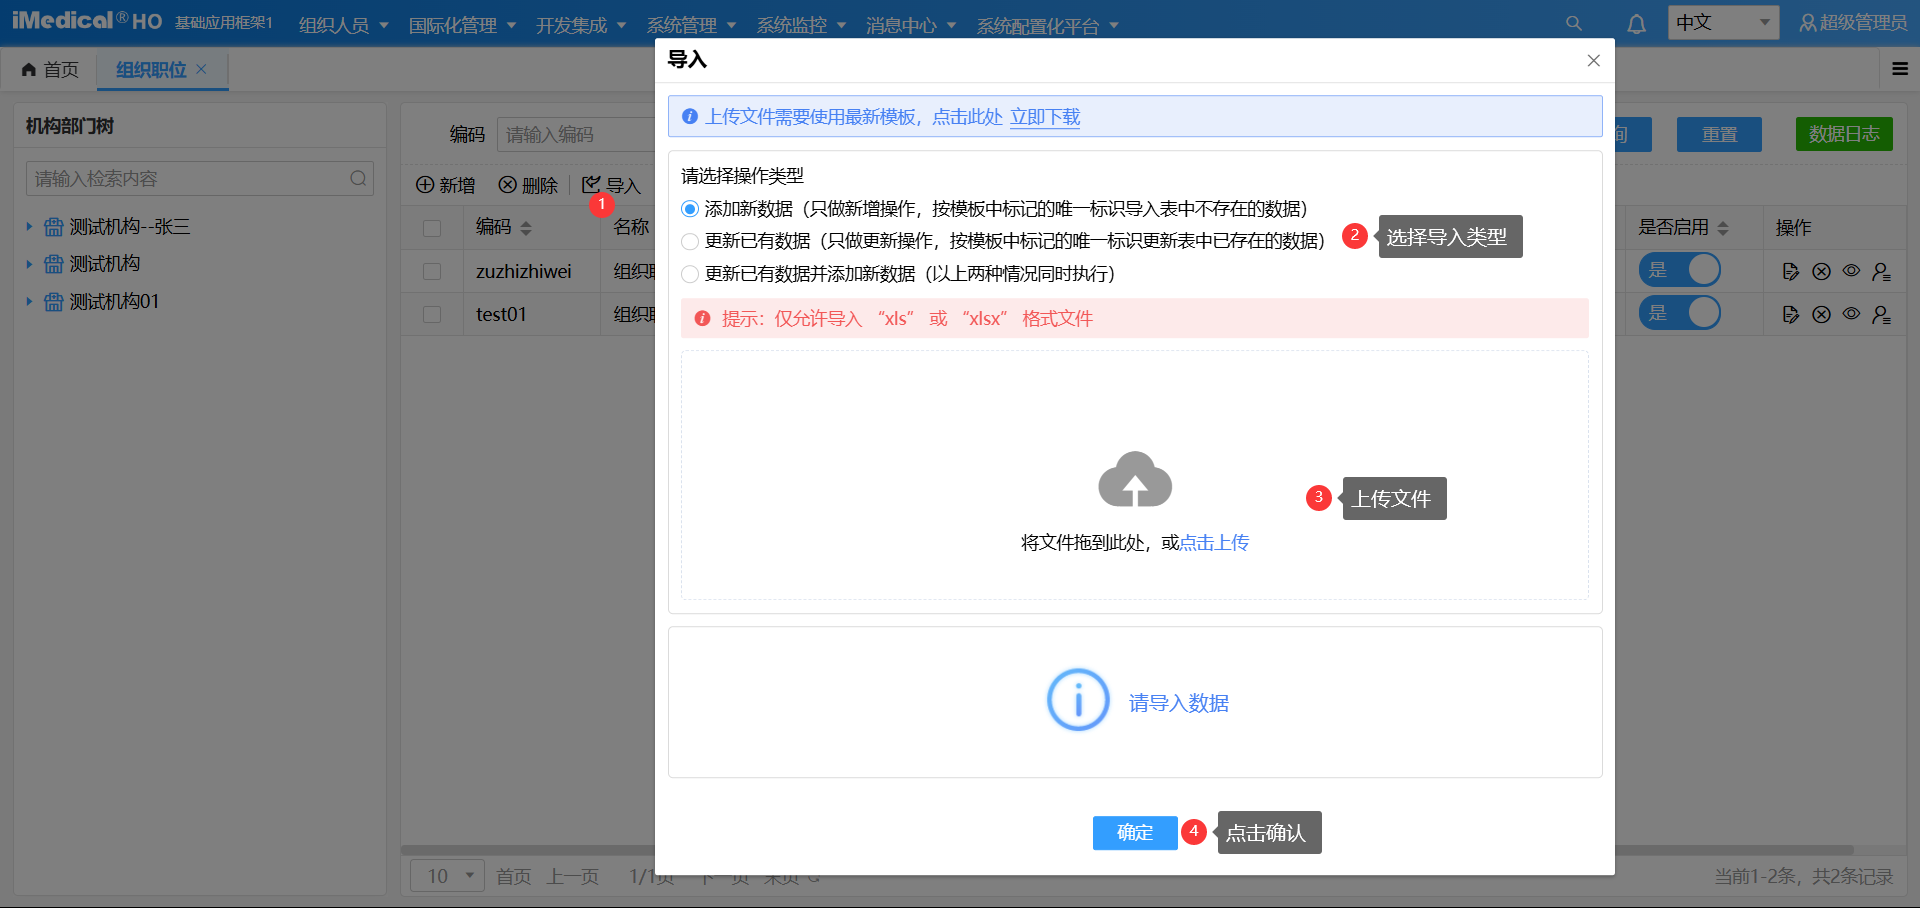The height and width of the screenshot is (908, 1920).
Task: Open the 中文 language dropdown
Action: pos(1722,23)
